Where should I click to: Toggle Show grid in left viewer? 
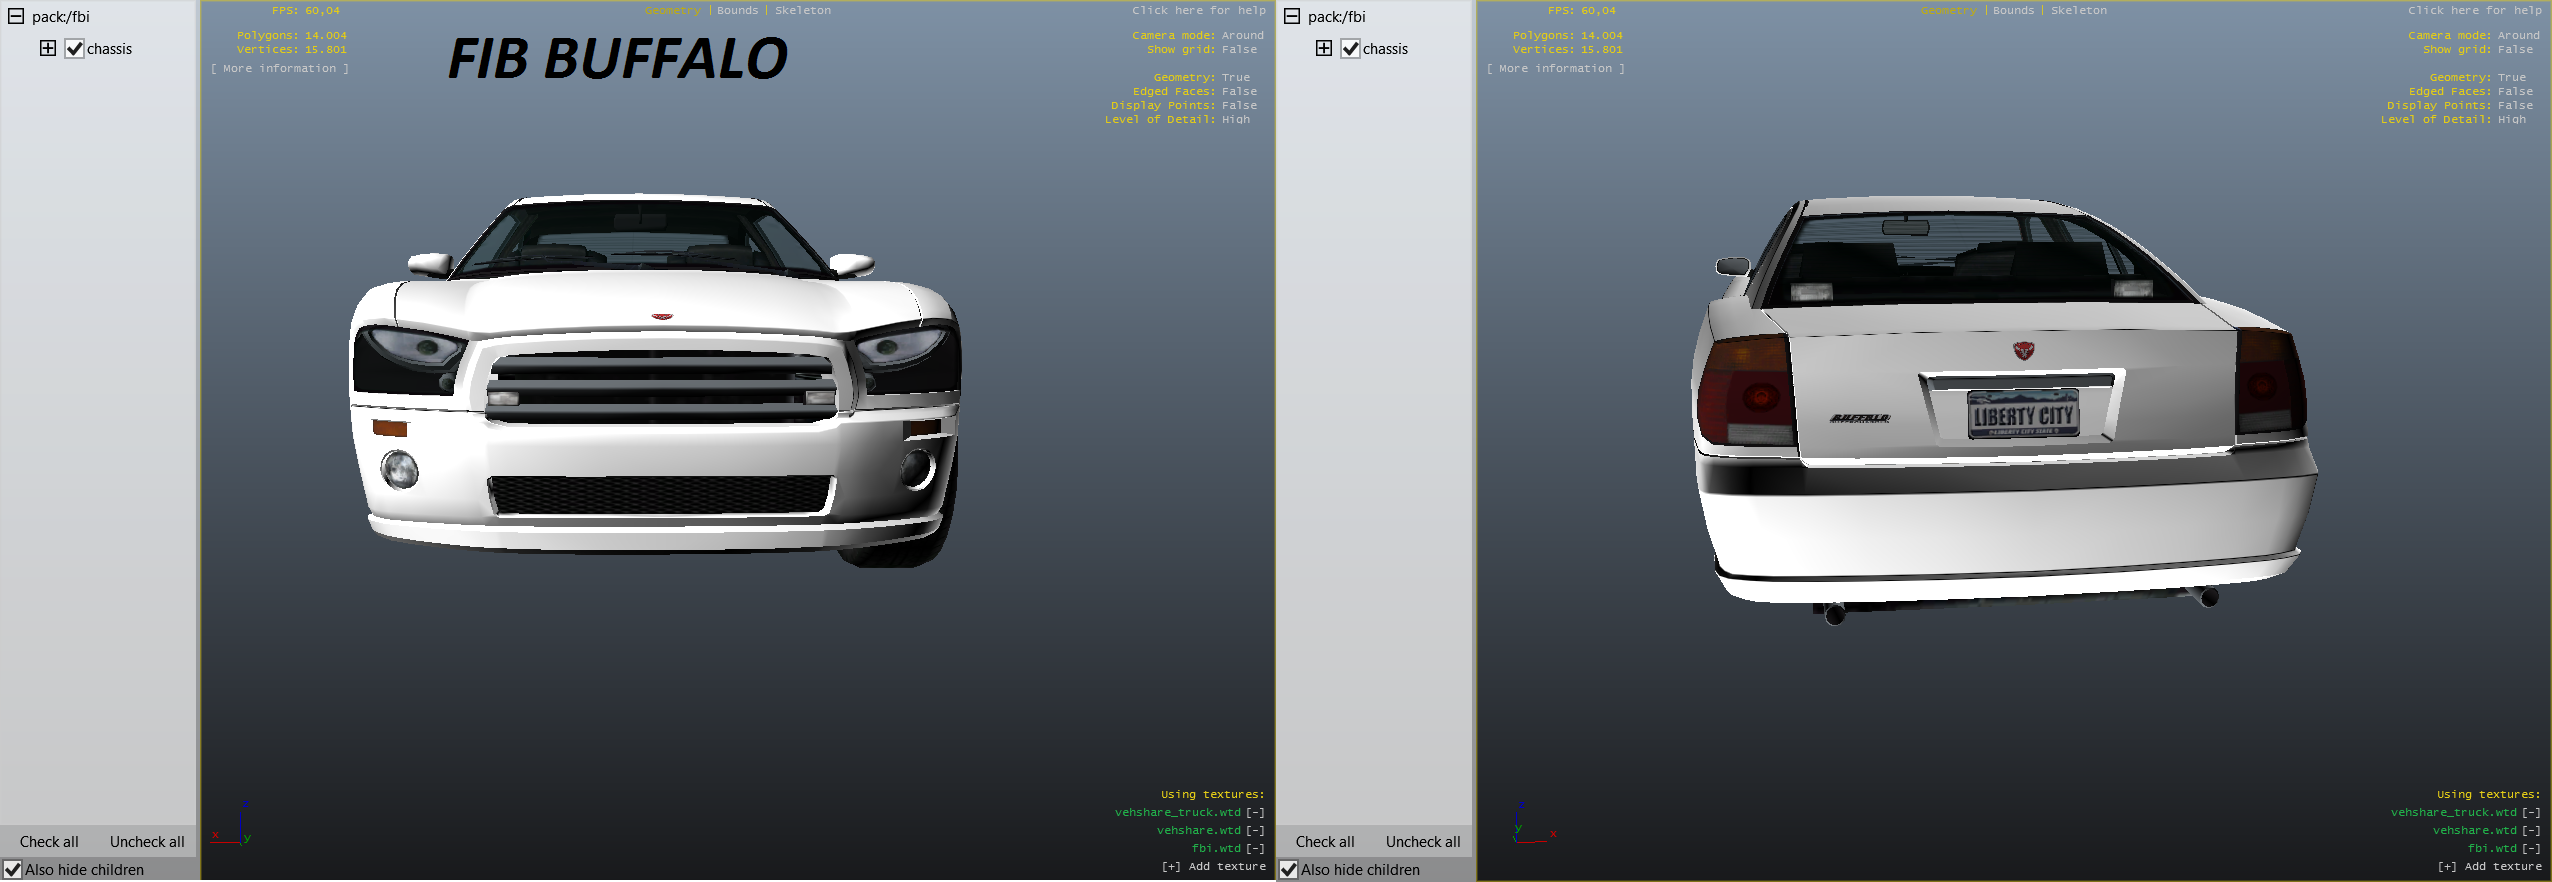tap(1202, 49)
